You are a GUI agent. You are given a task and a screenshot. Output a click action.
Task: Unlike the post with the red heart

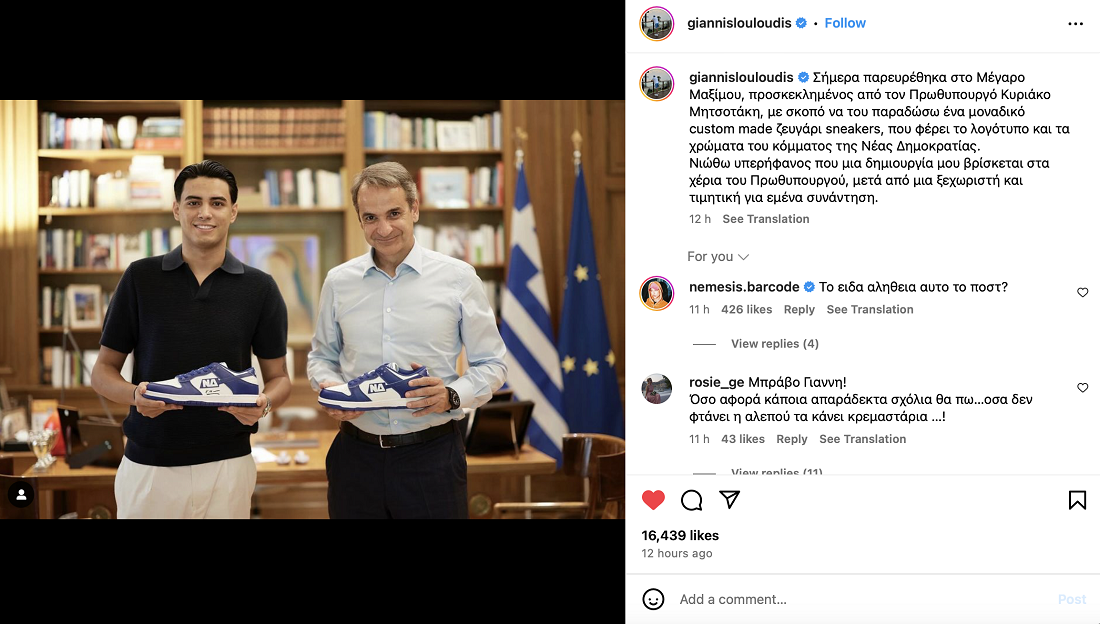(653, 500)
